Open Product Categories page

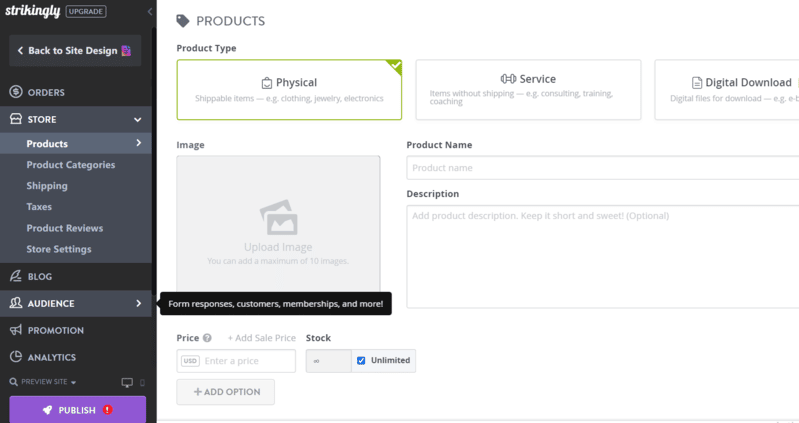click(71, 165)
